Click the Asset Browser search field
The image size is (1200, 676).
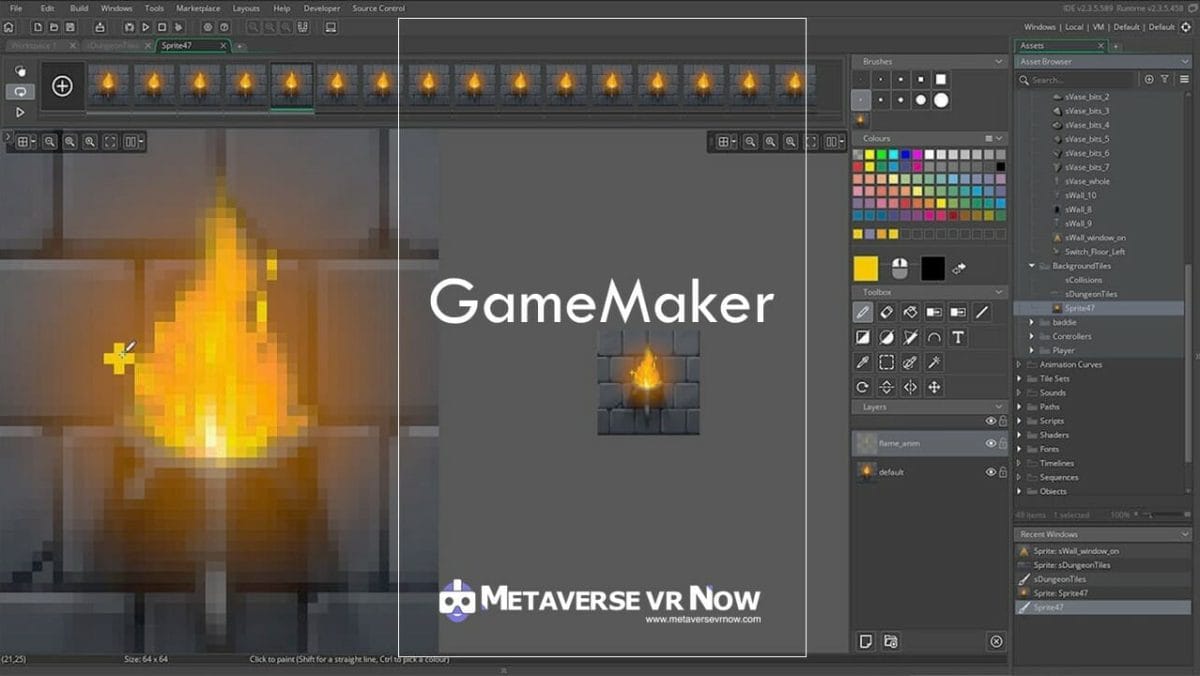pyautogui.click(x=1076, y=79)
